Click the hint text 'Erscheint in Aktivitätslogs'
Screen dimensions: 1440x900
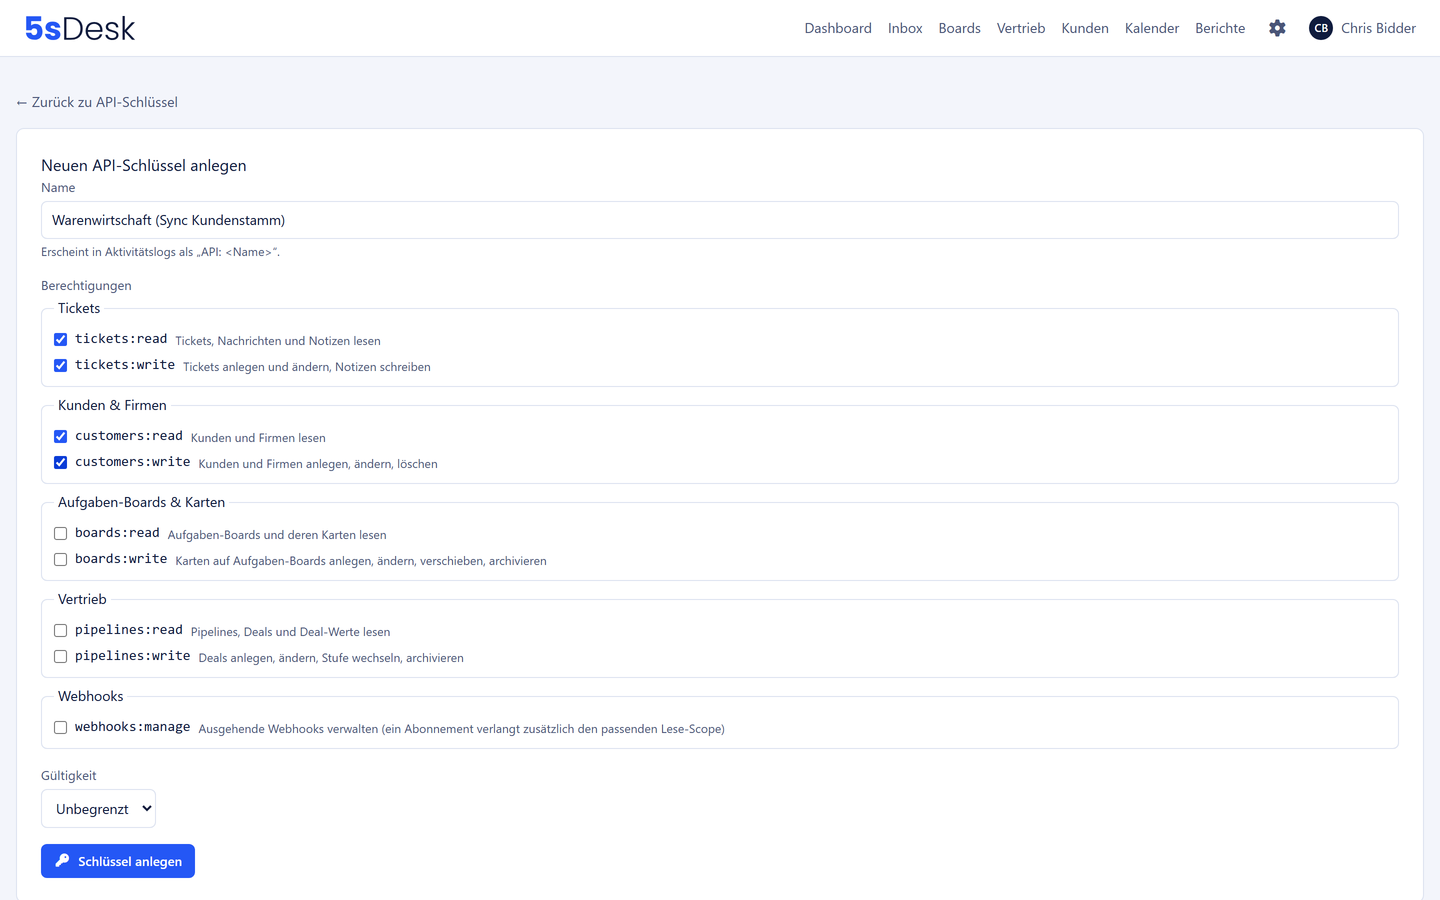pyautogui.click(x=160, y=252)
